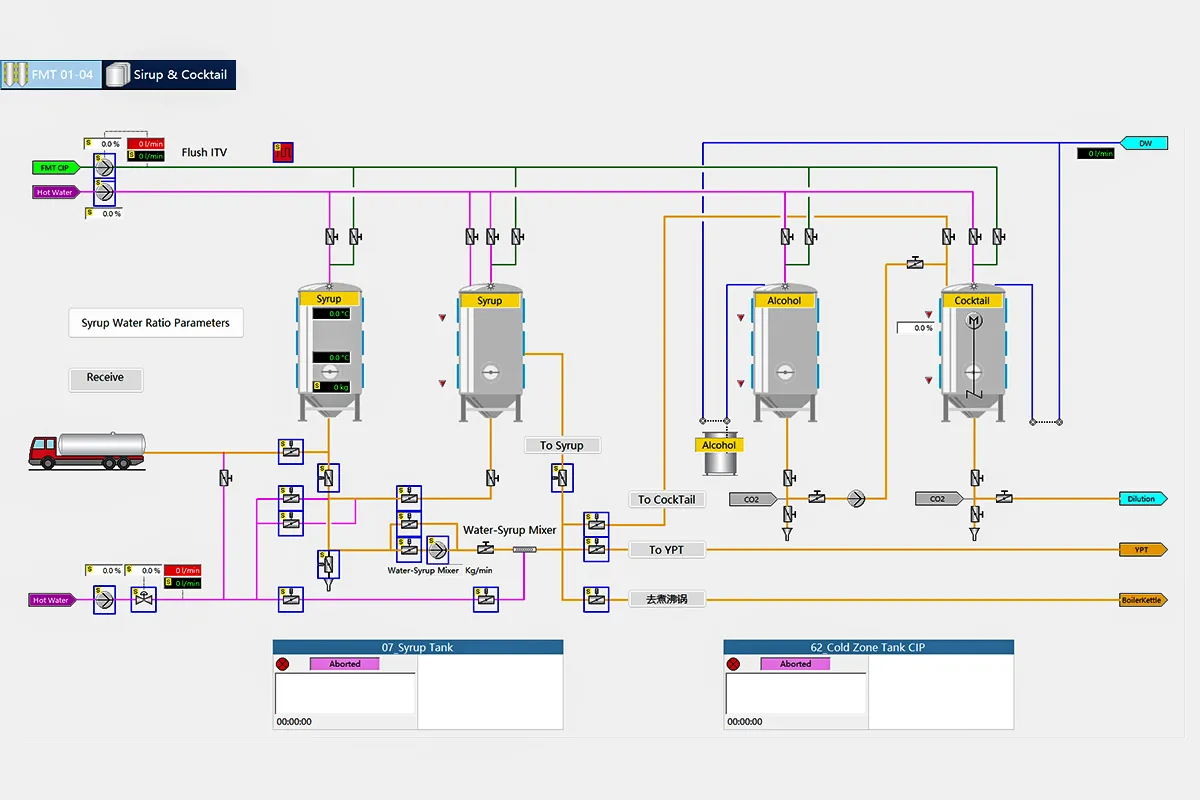Viewport: 1200px width, 800px height.
Task: Click outlet valve directly below Cocktail tank
Action: click(975, 477)
